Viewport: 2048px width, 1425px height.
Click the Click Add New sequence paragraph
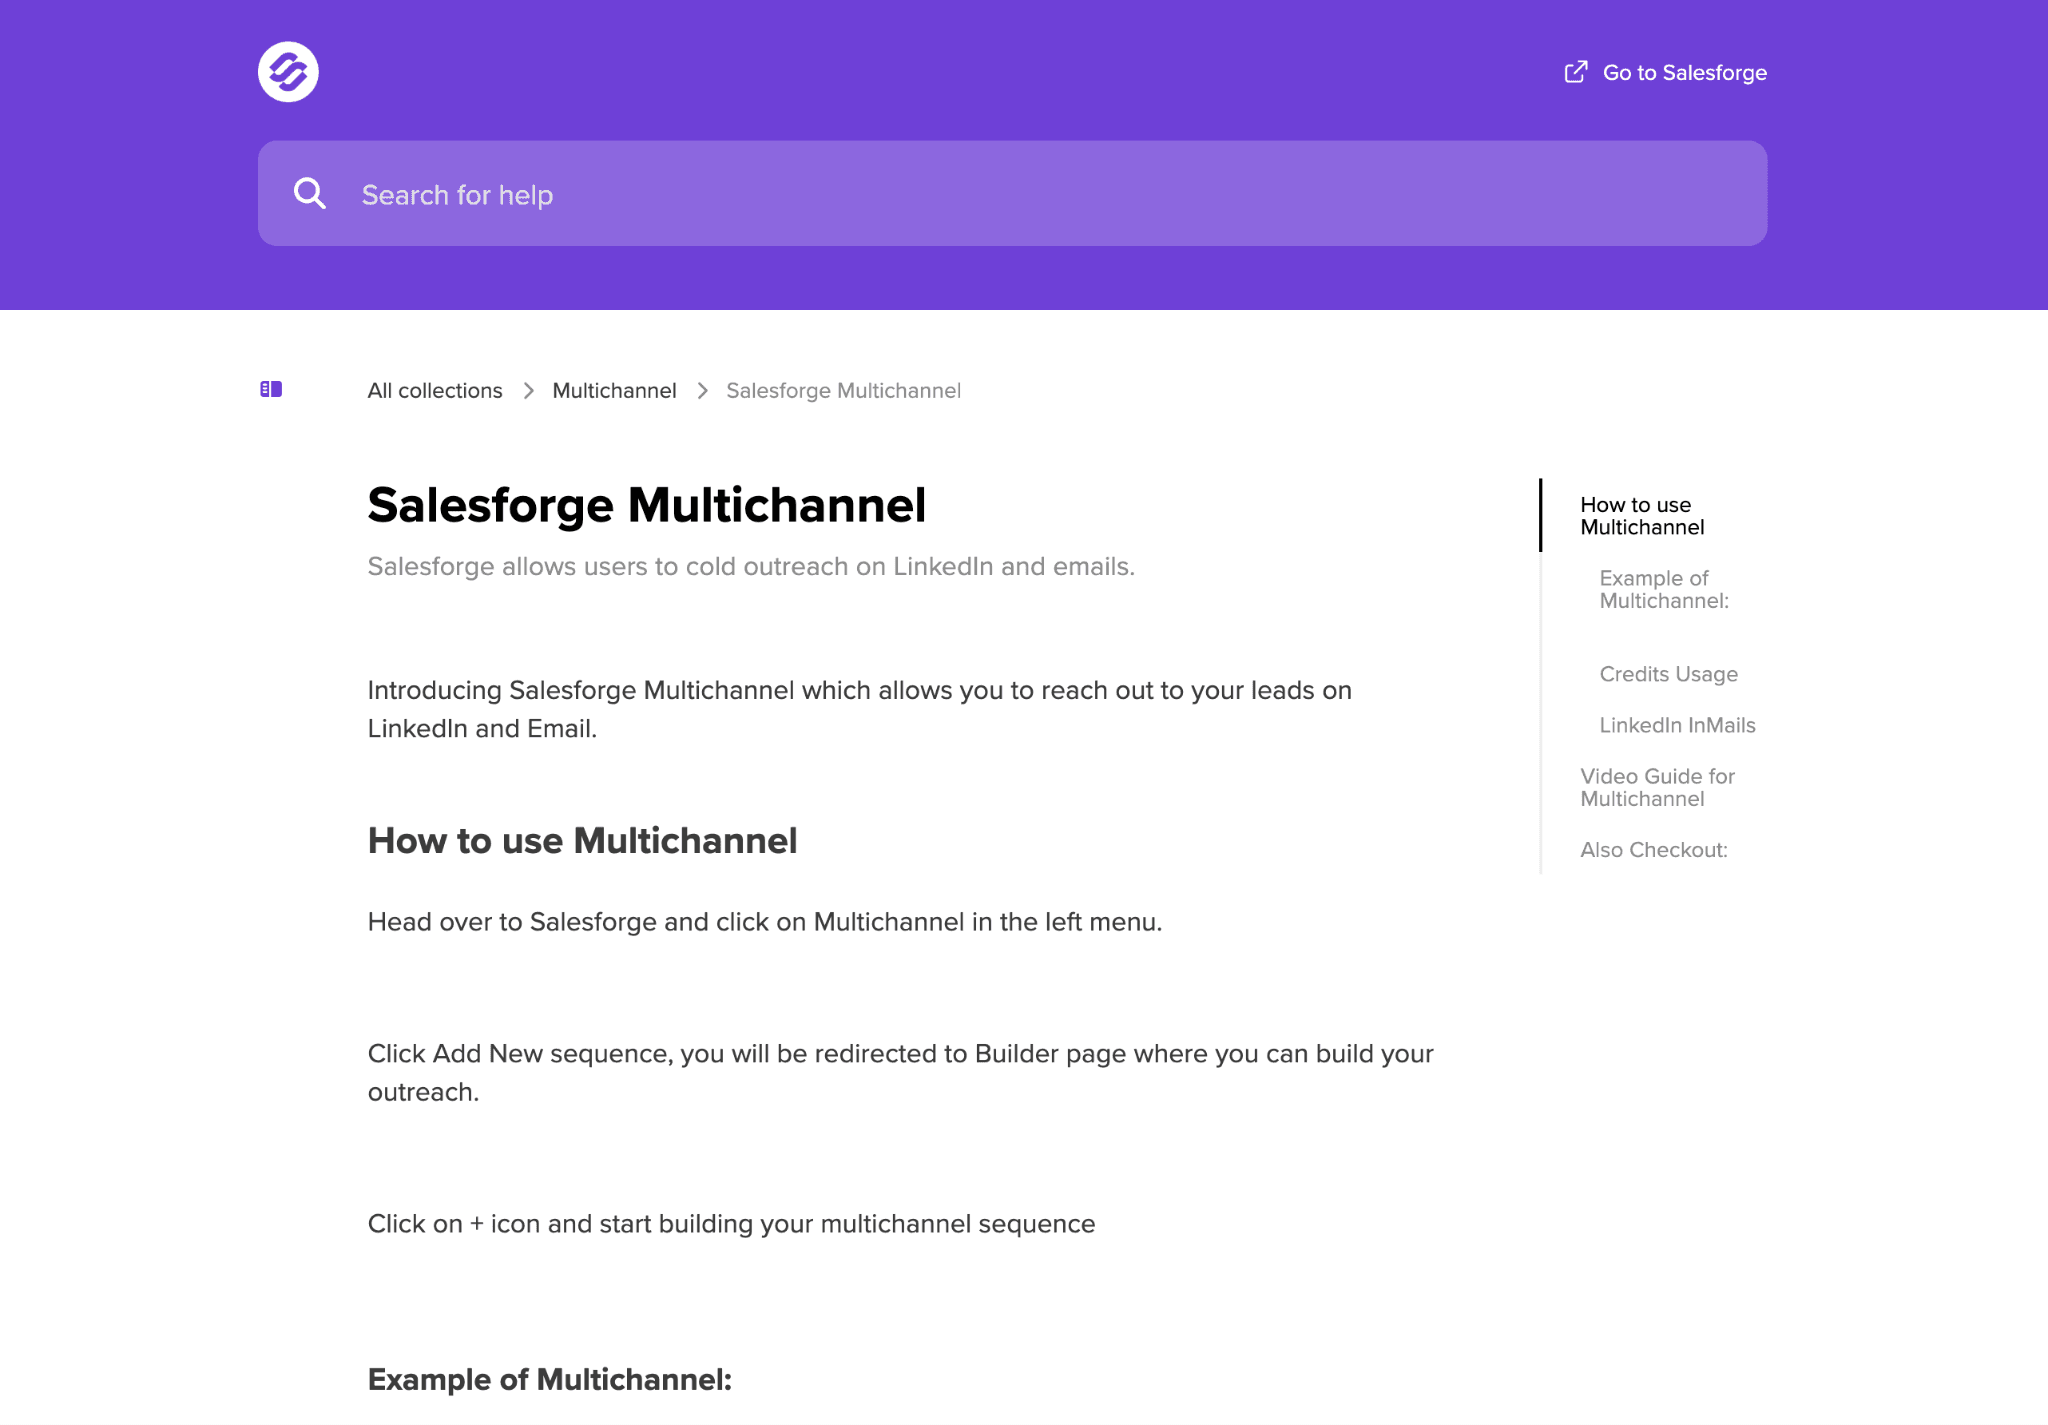coord(901,1073)
